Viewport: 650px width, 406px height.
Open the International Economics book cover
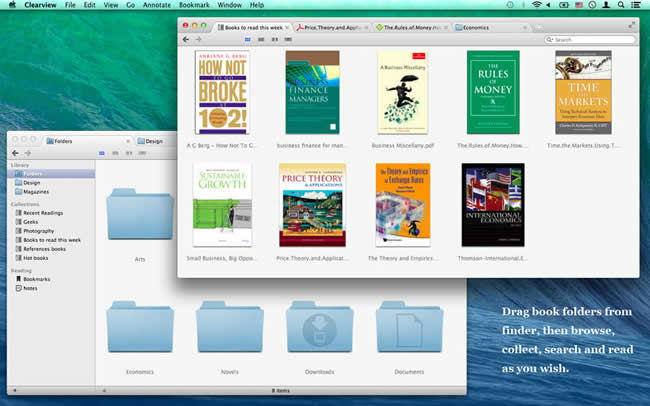pyautogui.click(x=492, y=205)
